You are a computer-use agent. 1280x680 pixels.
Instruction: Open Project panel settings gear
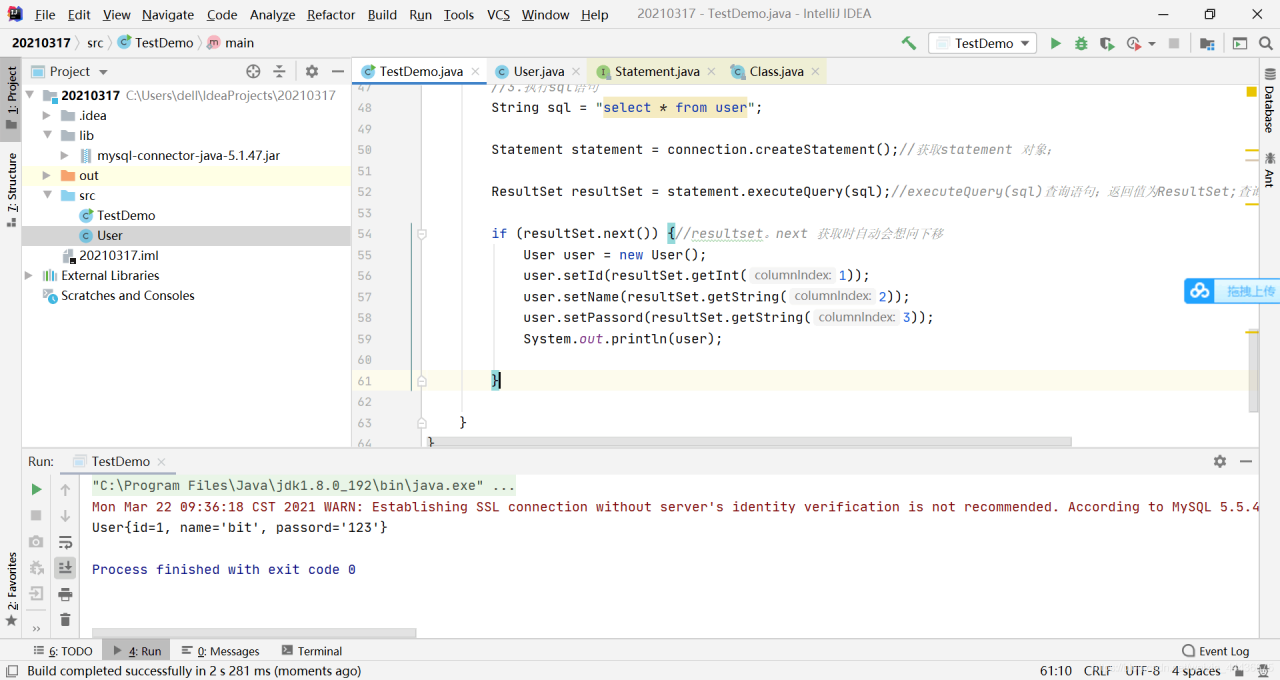(311, 71)
